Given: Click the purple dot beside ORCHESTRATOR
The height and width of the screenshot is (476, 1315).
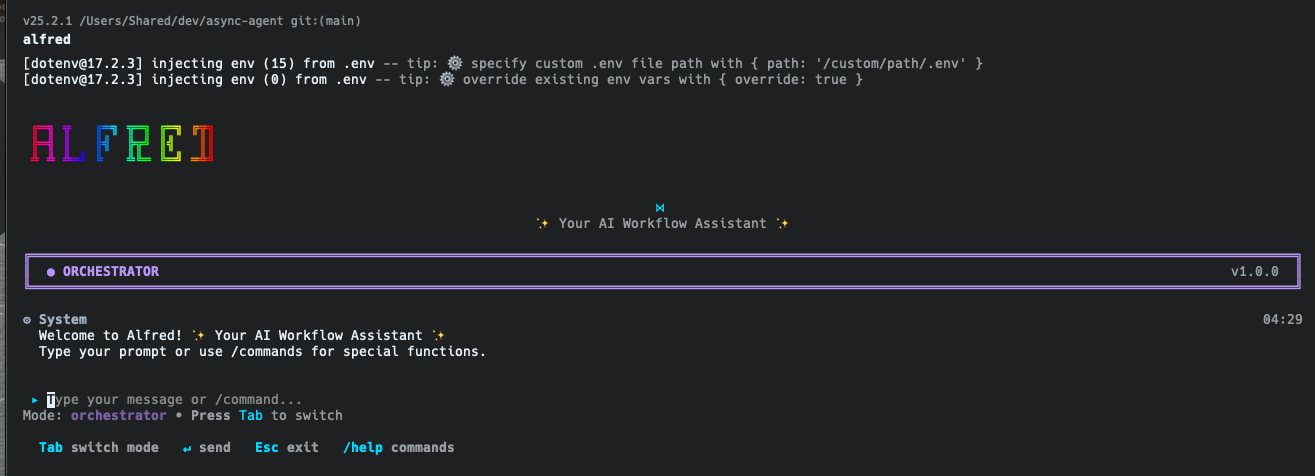Looking at the screenshot, I should [x=51, y=272].
